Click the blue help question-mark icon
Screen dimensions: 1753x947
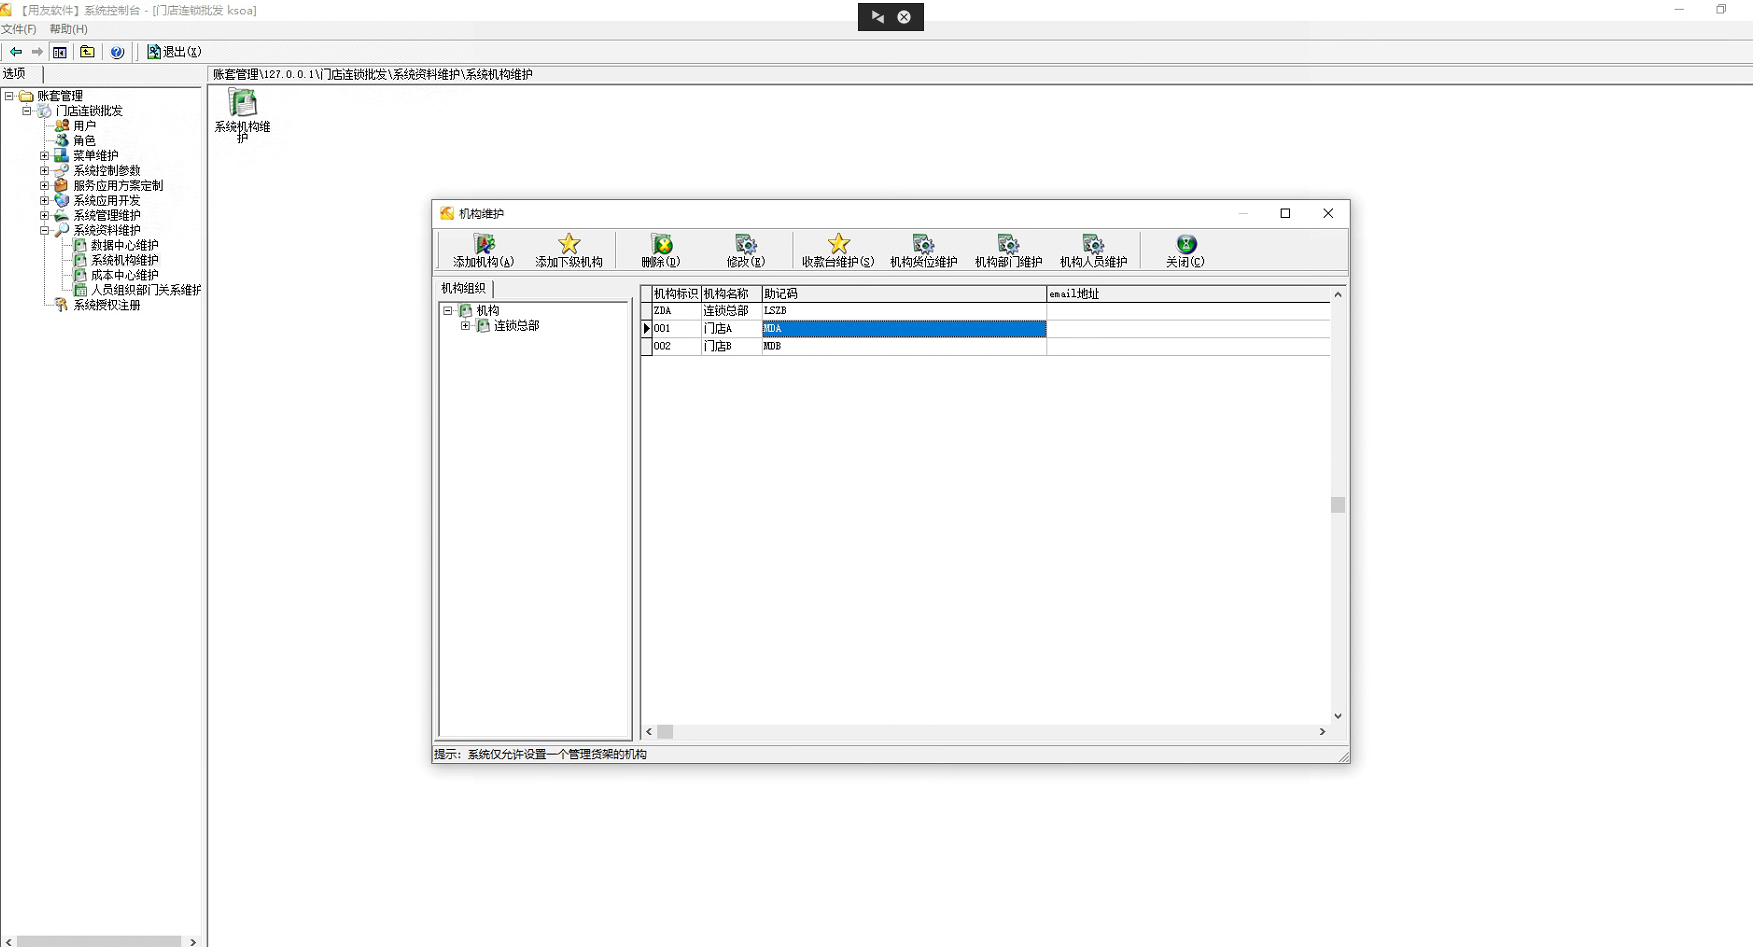117,52
